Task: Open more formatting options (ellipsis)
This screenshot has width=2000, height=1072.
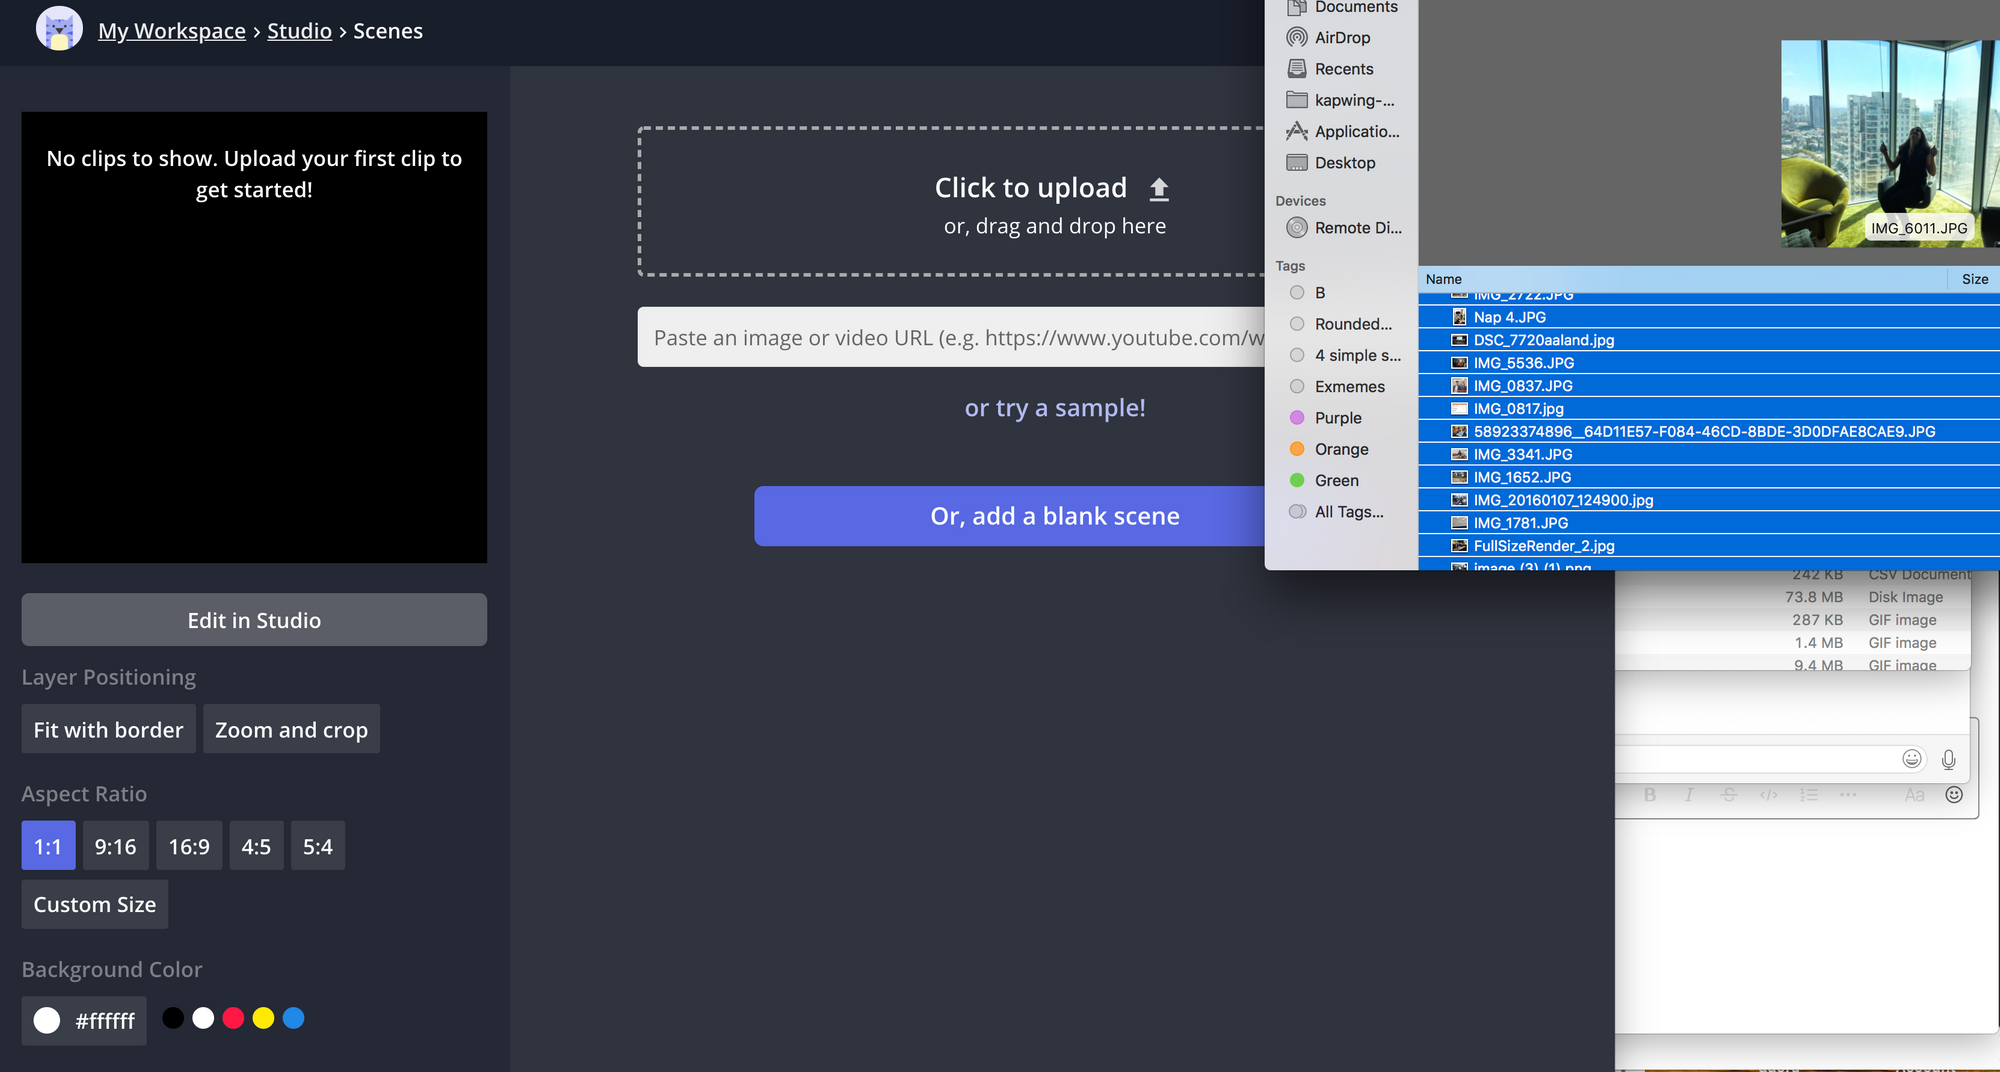Action: 1848,795
